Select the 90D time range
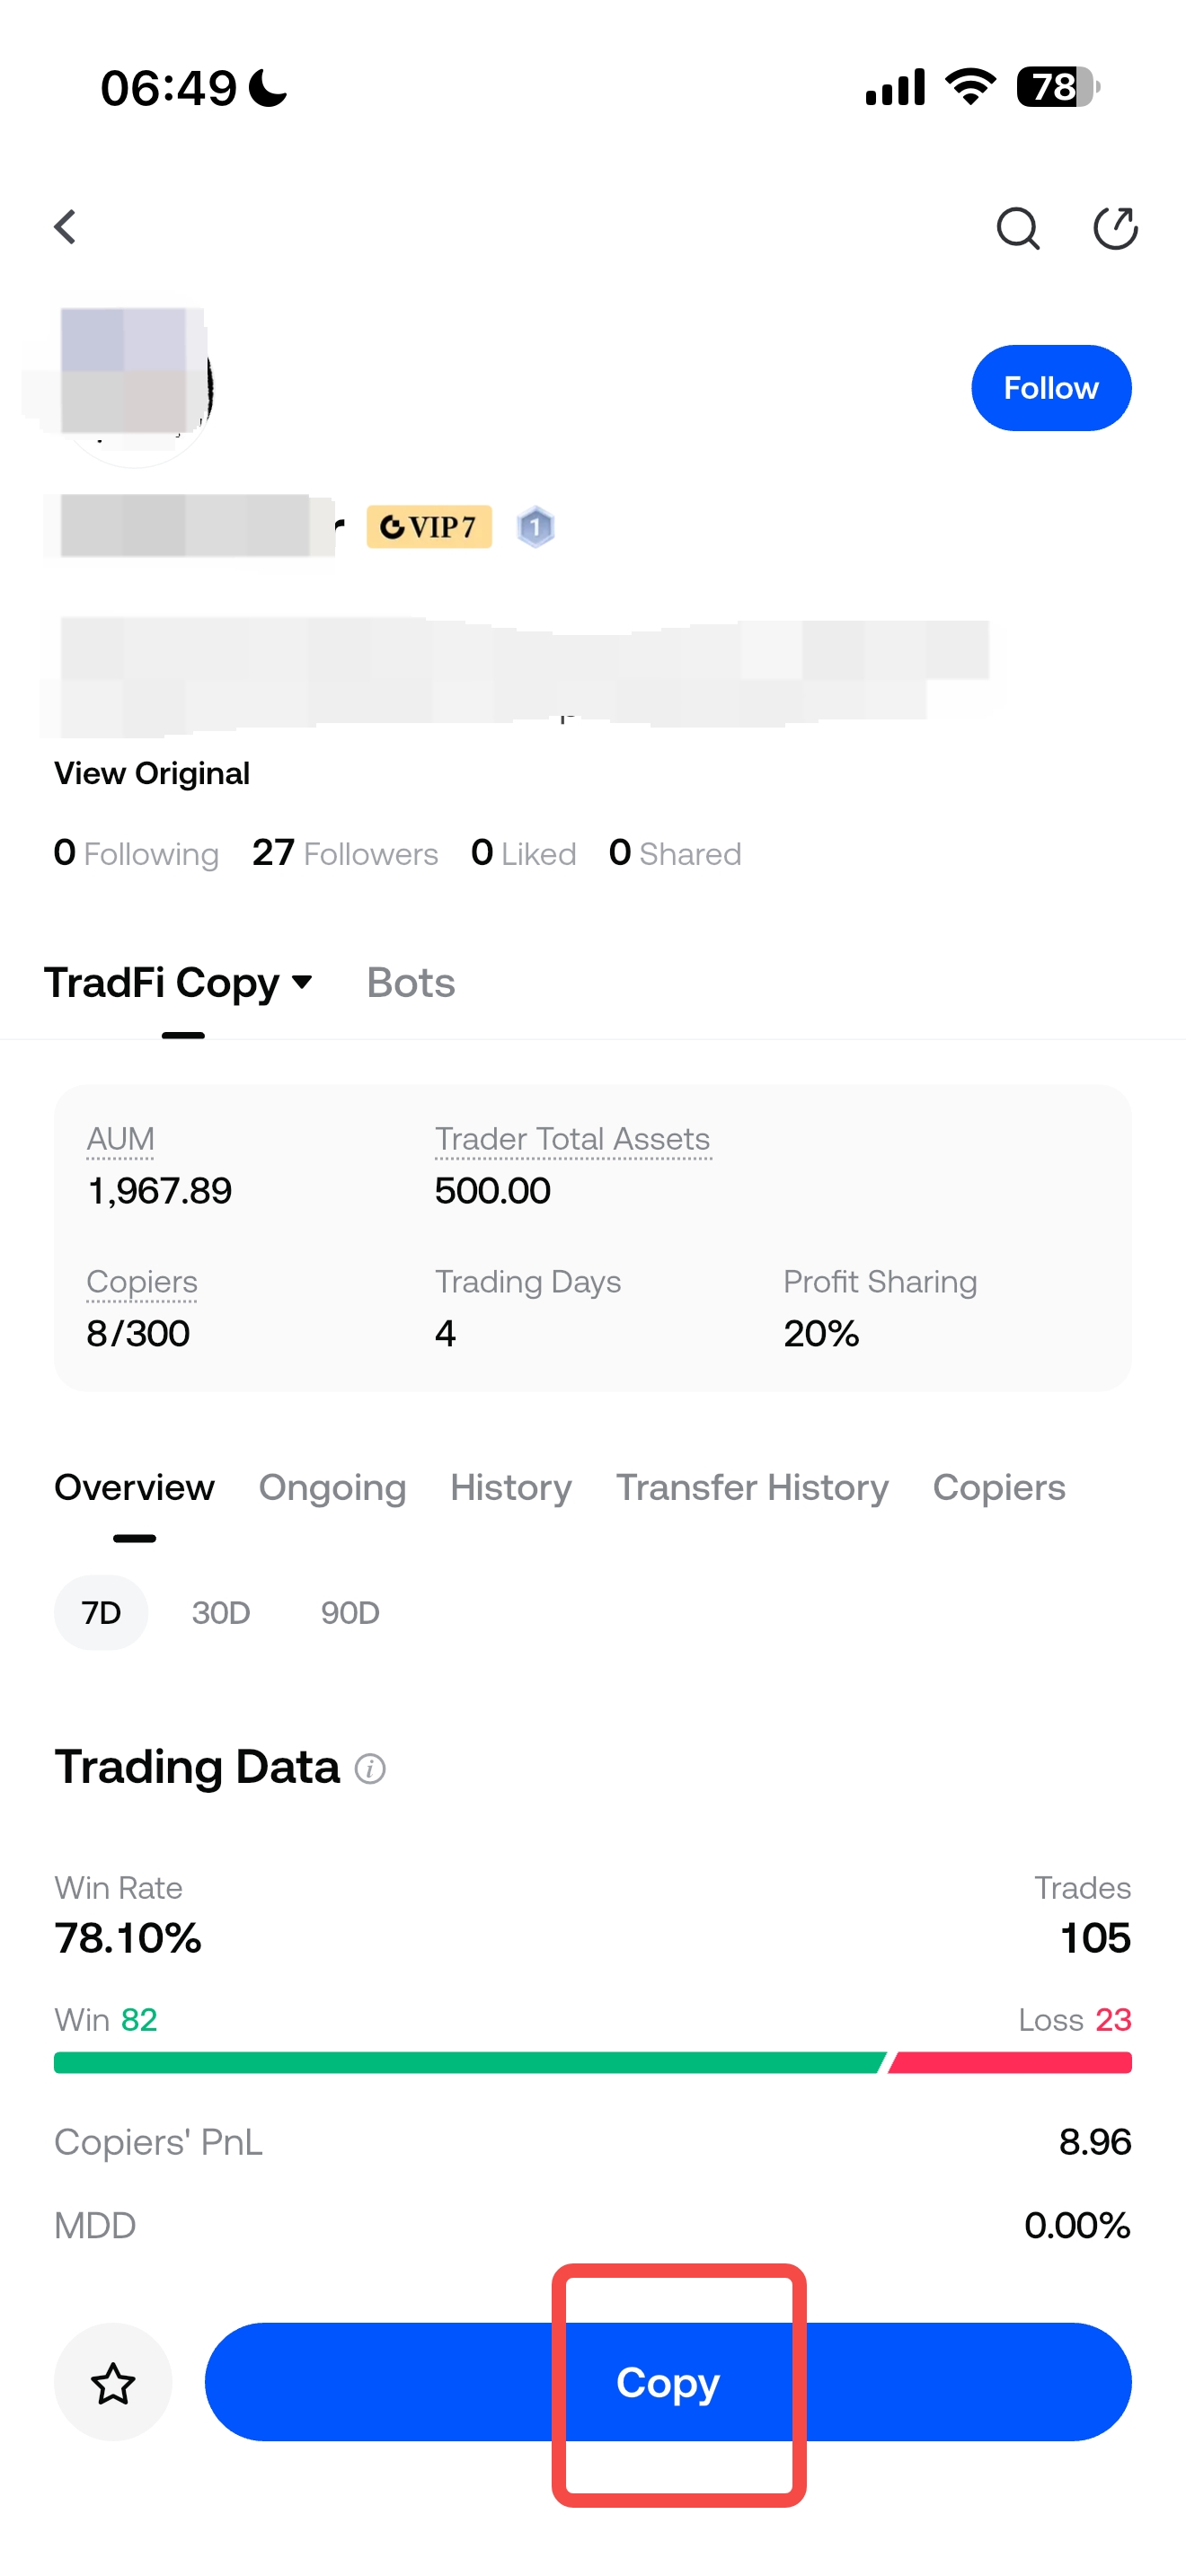1186x2576 pixels. [x=350, y=1613]
